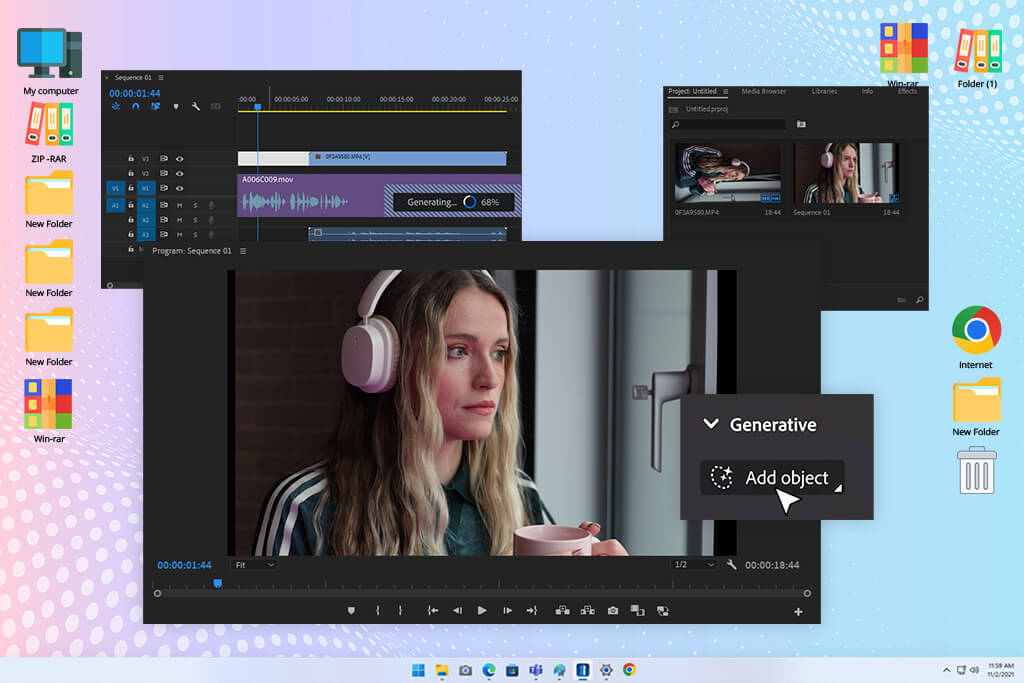Toggle sync lock on track V3

click(164, 159)
